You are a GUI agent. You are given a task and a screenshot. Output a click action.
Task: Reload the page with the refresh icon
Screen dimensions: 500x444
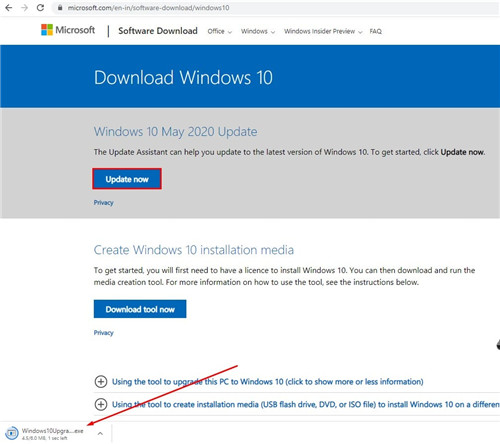40,8
